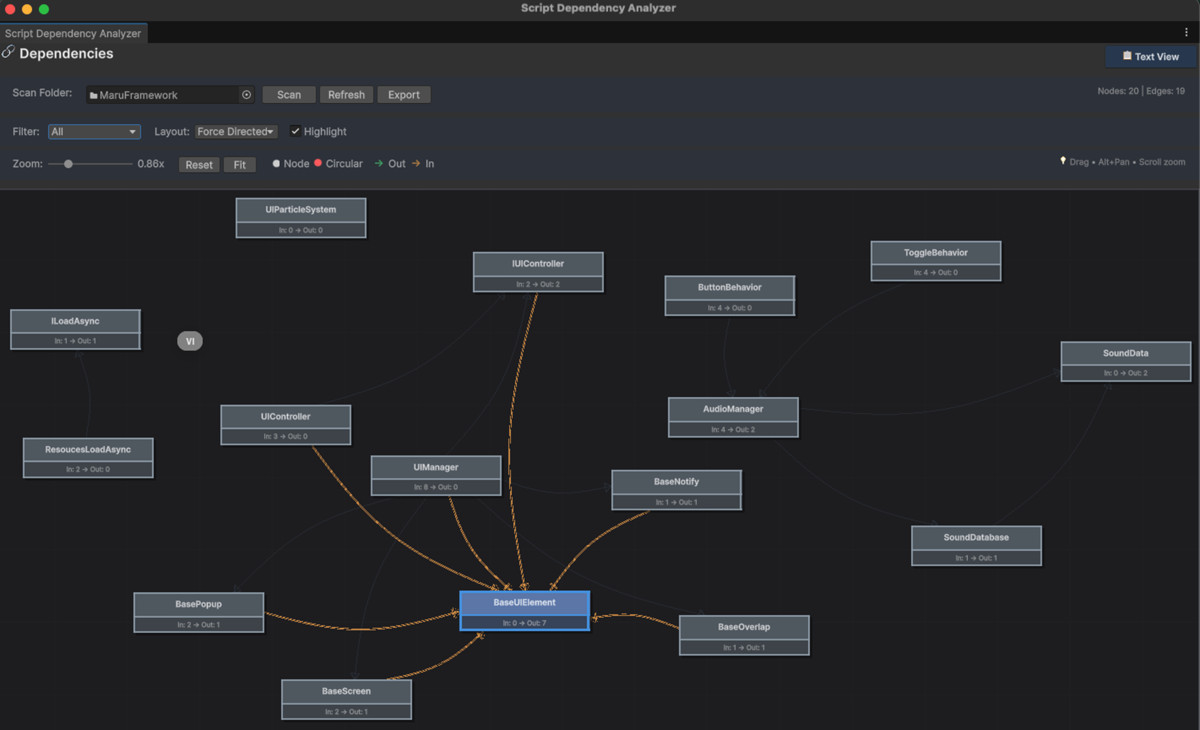
Task: Select the AudioManager node
Action: tap(733, 417)
